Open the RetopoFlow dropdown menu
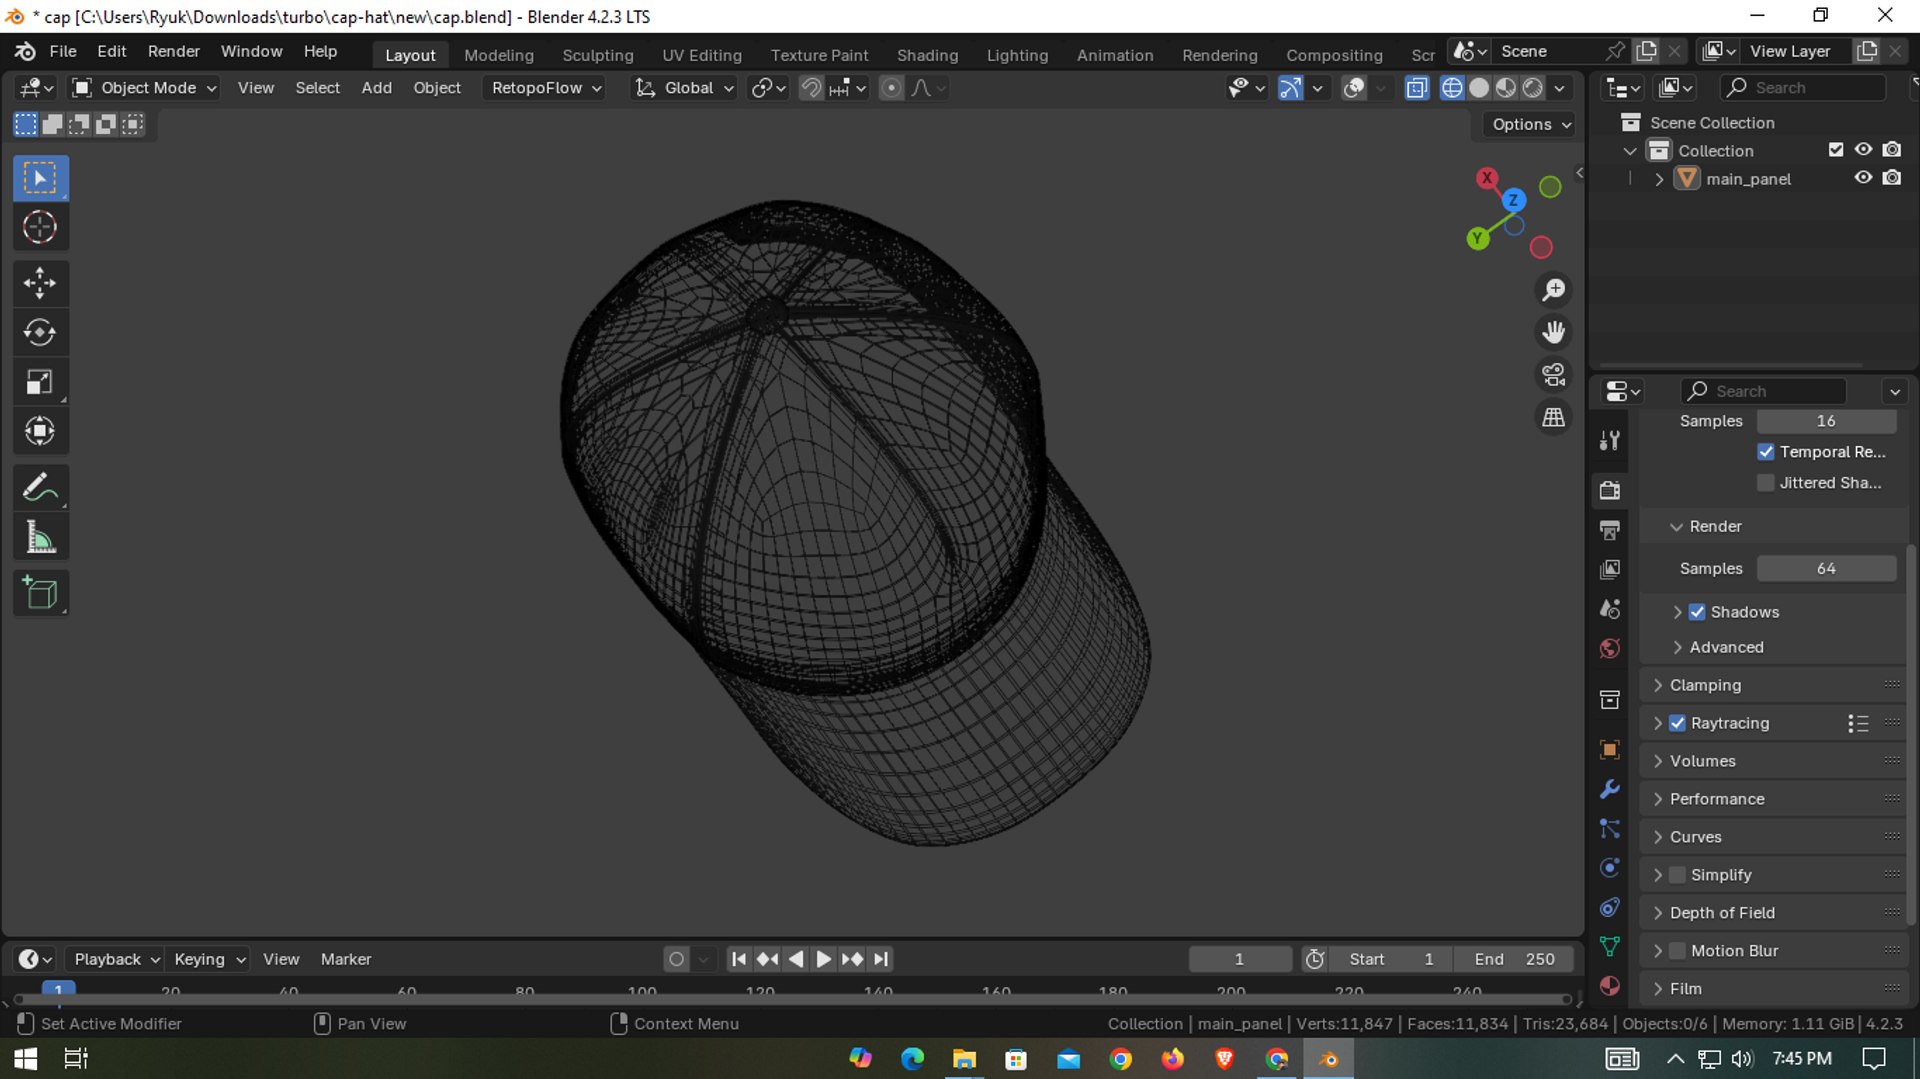Screen dimensions: 1920x1079 click(x=545, y=88)
